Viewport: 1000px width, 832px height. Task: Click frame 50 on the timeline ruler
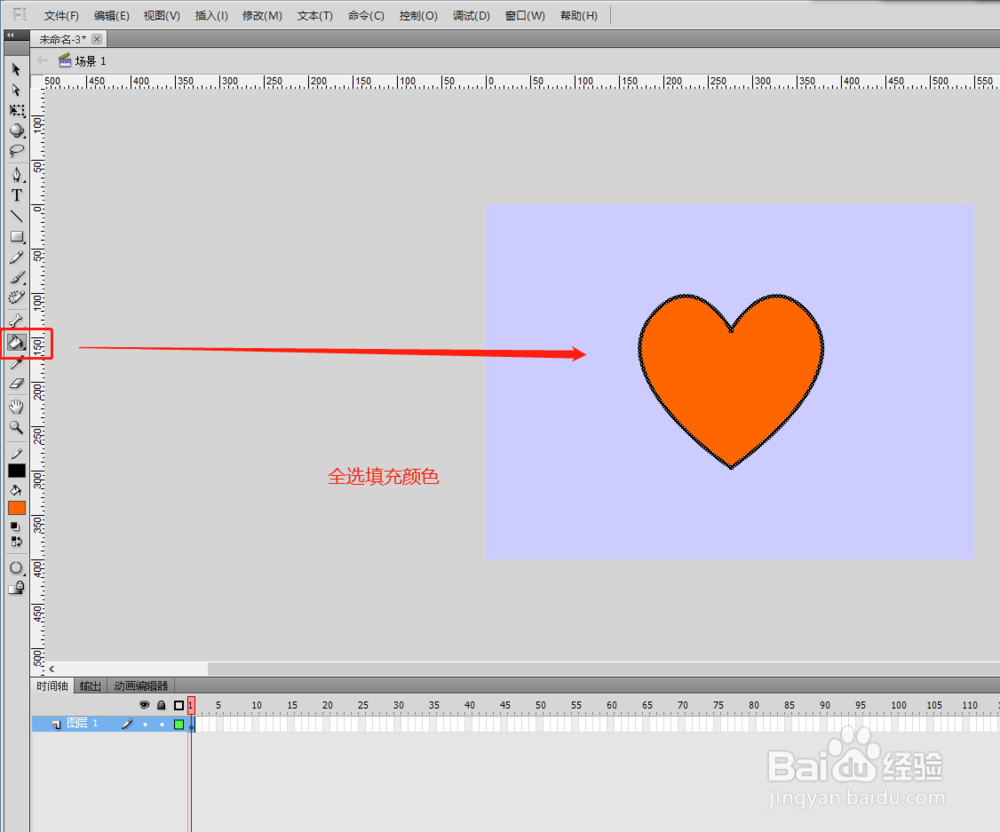pyautogui.click(x=541, y=705)
